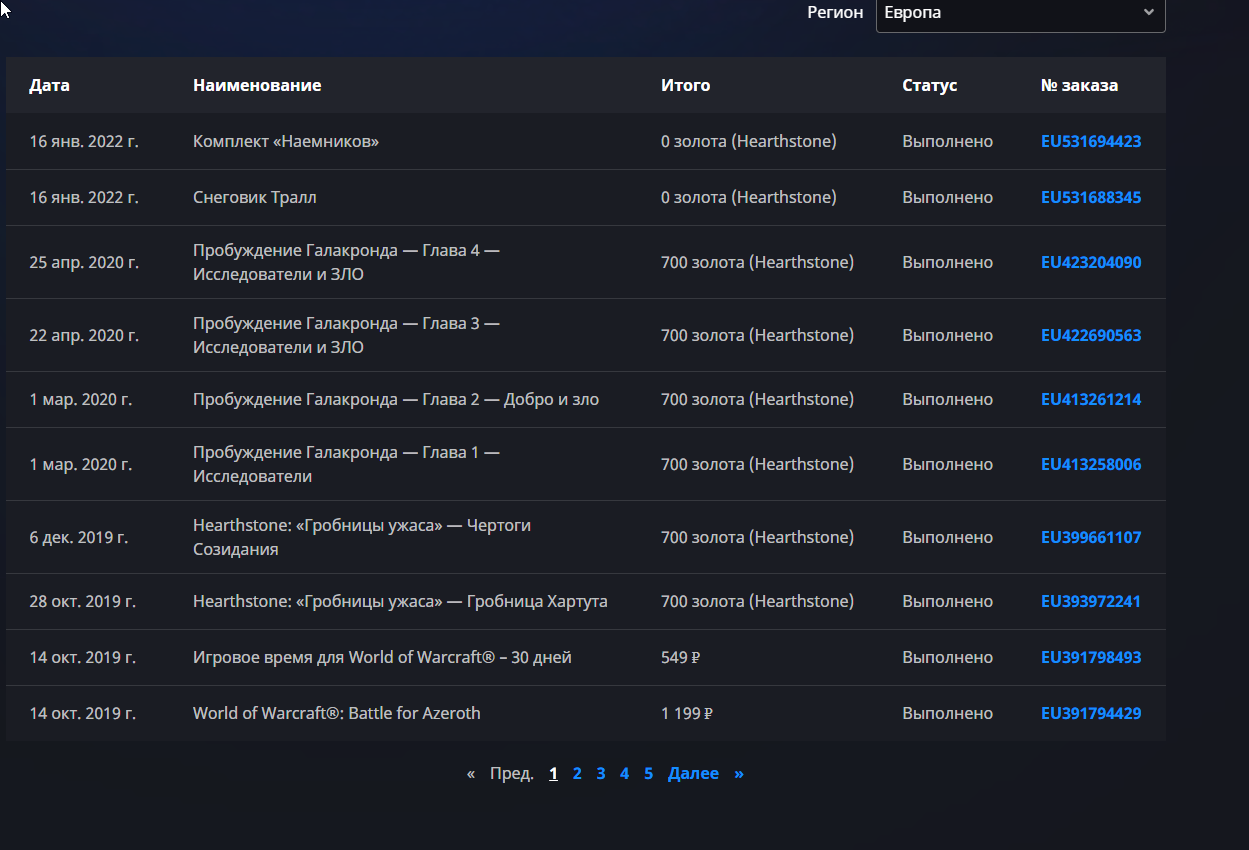Click the Пред. previous page label
The height and width of the screenshot is (850, 1249).
[x=512, y=774]
